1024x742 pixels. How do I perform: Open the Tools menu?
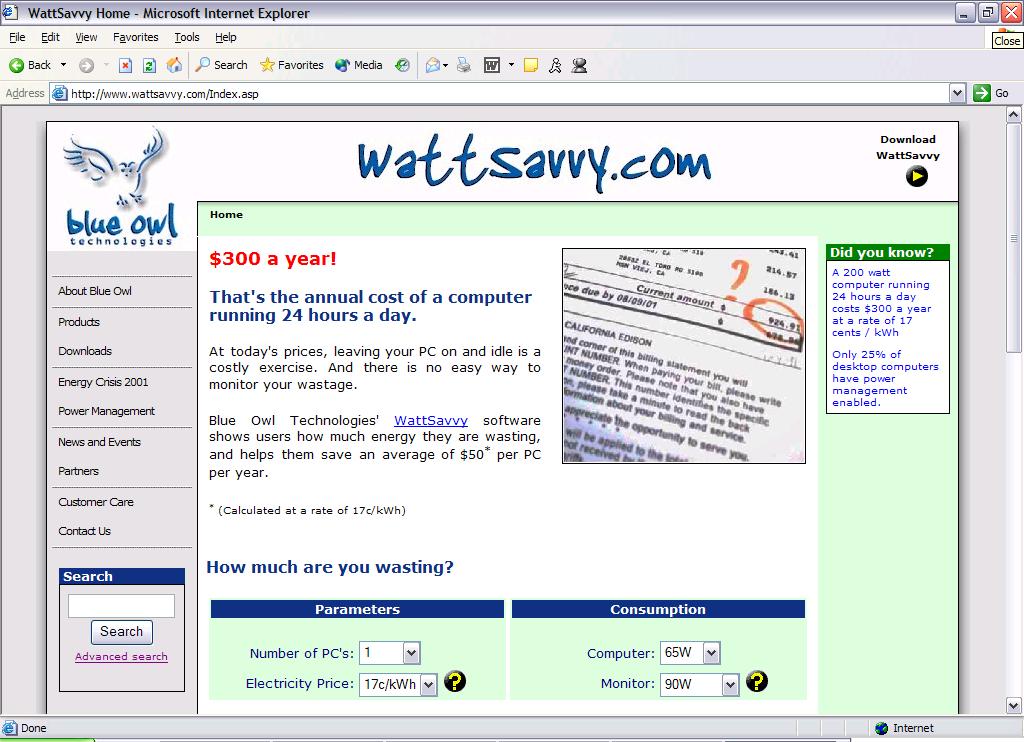(x=187, y=37)
